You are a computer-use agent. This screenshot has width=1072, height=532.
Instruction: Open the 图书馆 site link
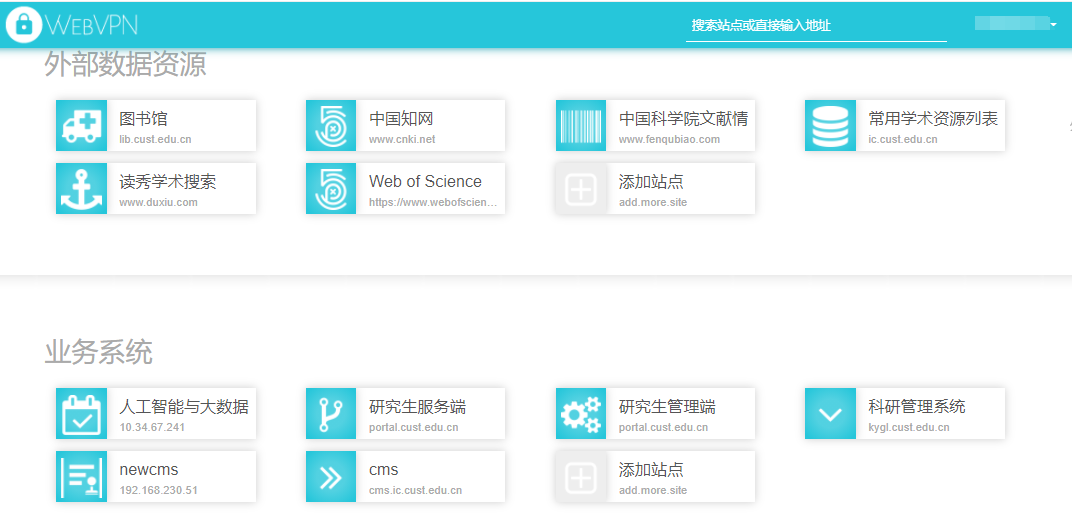click(x=143, y=119)
